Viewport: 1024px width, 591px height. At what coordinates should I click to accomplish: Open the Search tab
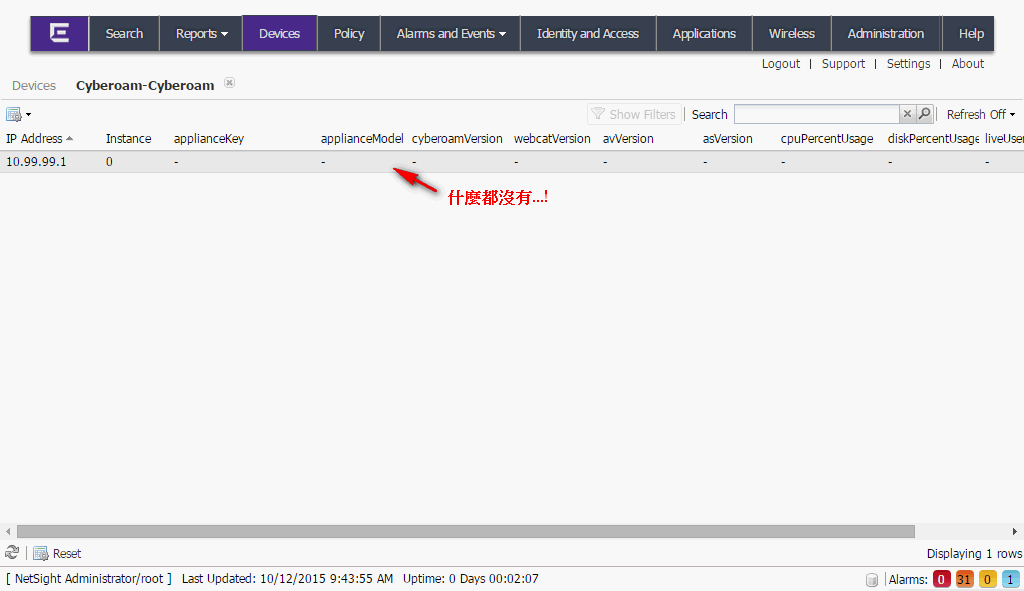[x=124, y=33]
